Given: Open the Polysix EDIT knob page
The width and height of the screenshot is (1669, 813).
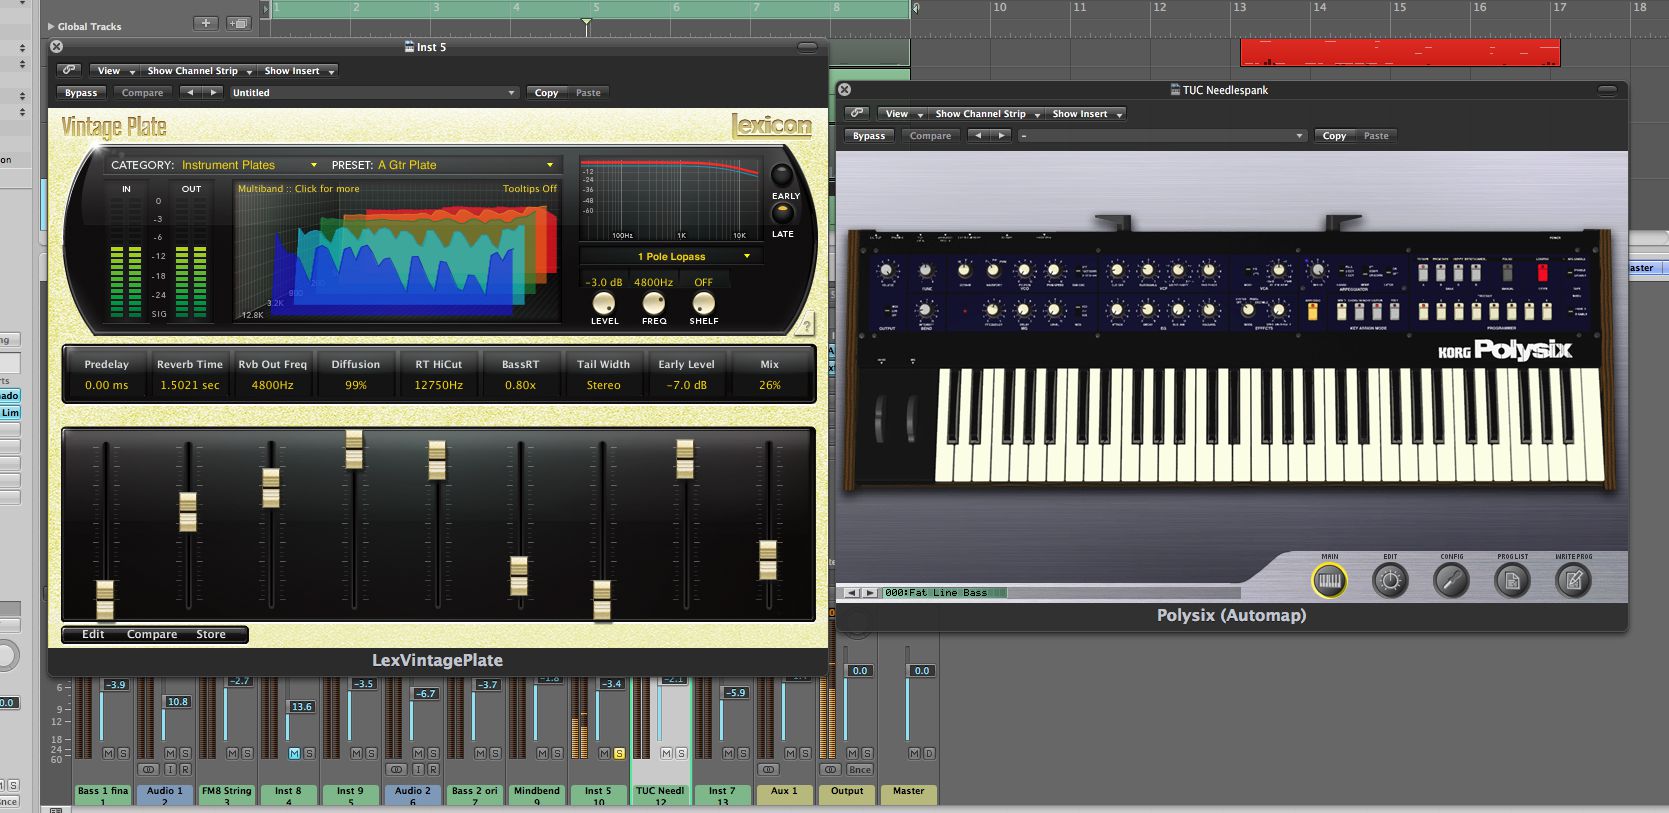Looking at the screenshot, I should [1390, 580].
